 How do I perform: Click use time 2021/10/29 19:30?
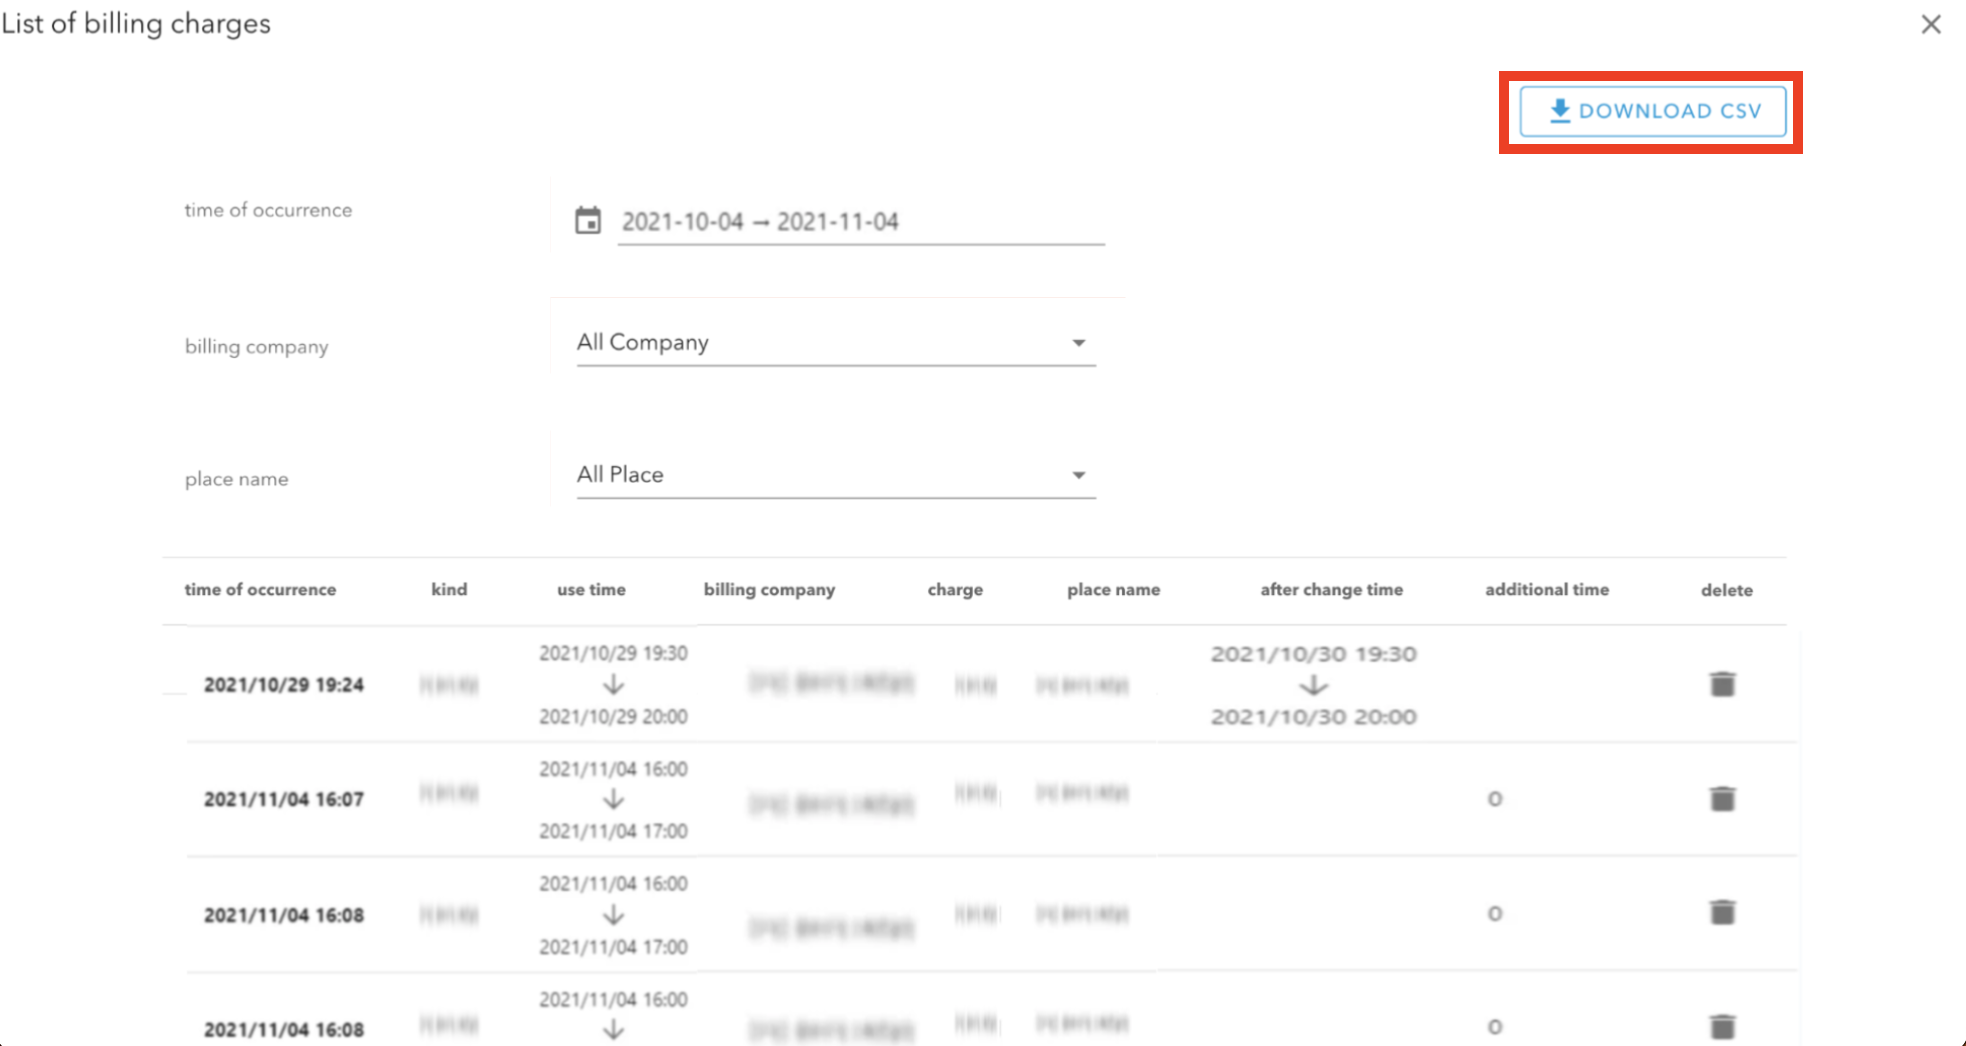pos(613,653)
